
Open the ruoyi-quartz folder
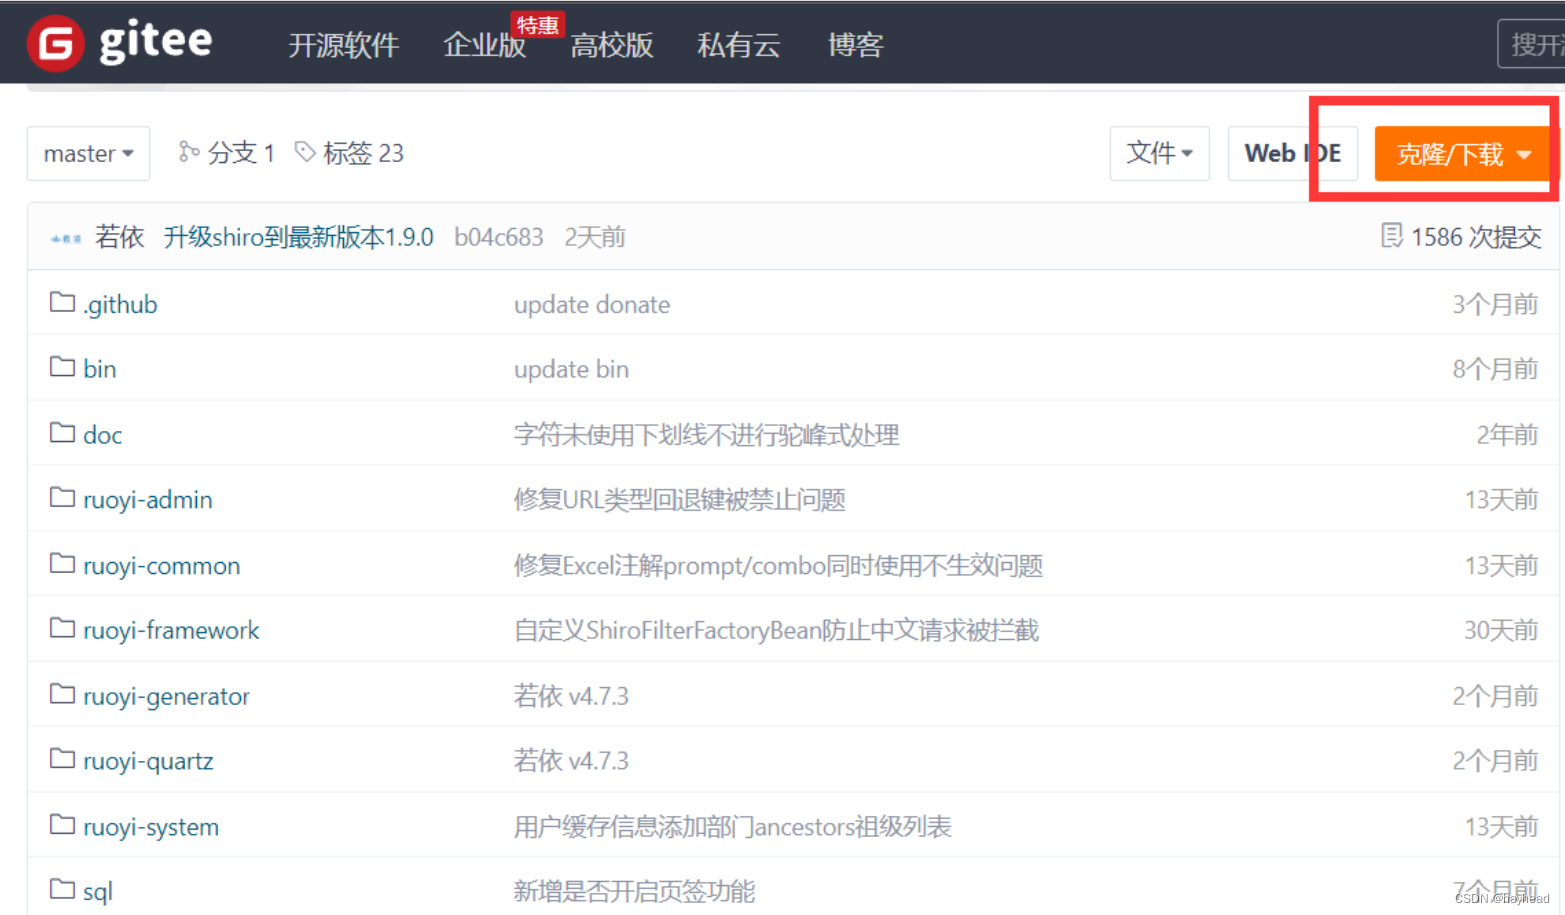click(x=148, y=761)
